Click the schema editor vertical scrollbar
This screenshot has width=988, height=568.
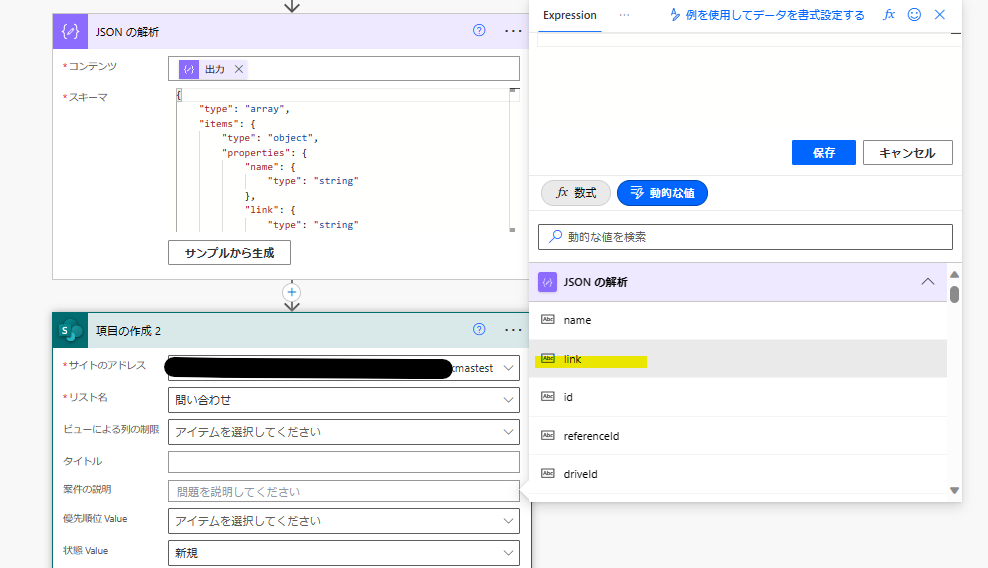(x=513, y=160)
